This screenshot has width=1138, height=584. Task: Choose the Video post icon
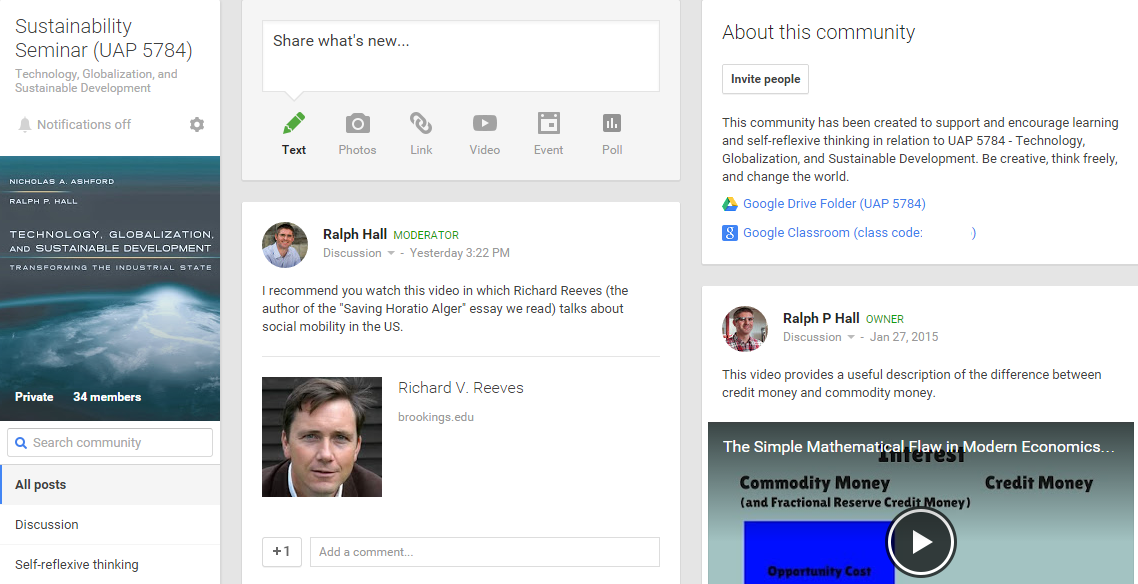pyautogui.click(x=485, y=124)
